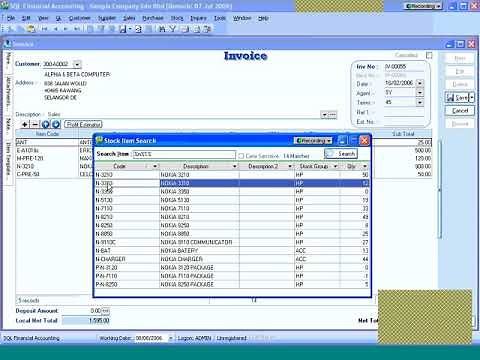
Task: Open the Inquiry menu
Action: pyautogui.click(x=198, y=18)
